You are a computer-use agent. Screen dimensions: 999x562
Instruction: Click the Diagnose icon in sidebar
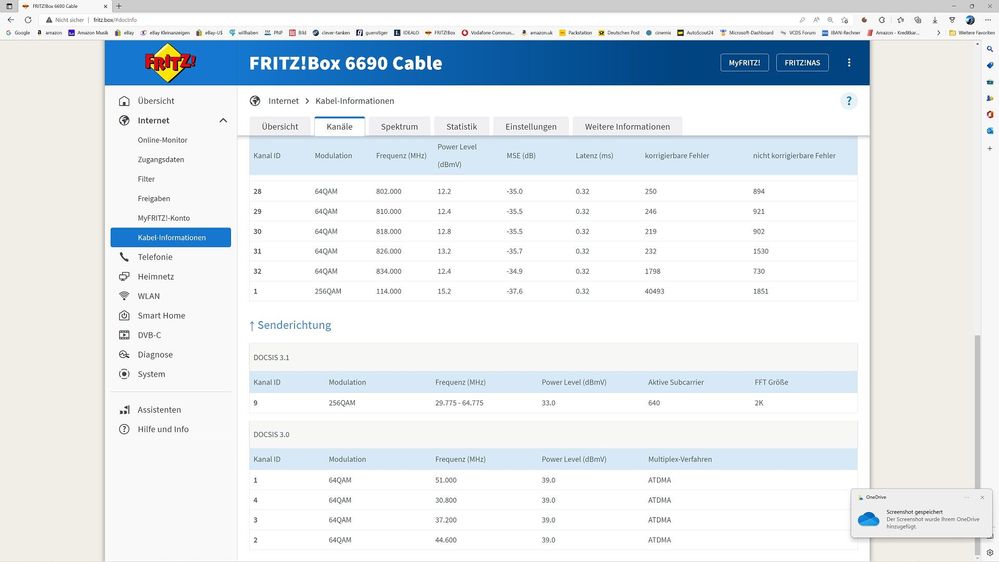pyautogui.click(x=124, y=355)
